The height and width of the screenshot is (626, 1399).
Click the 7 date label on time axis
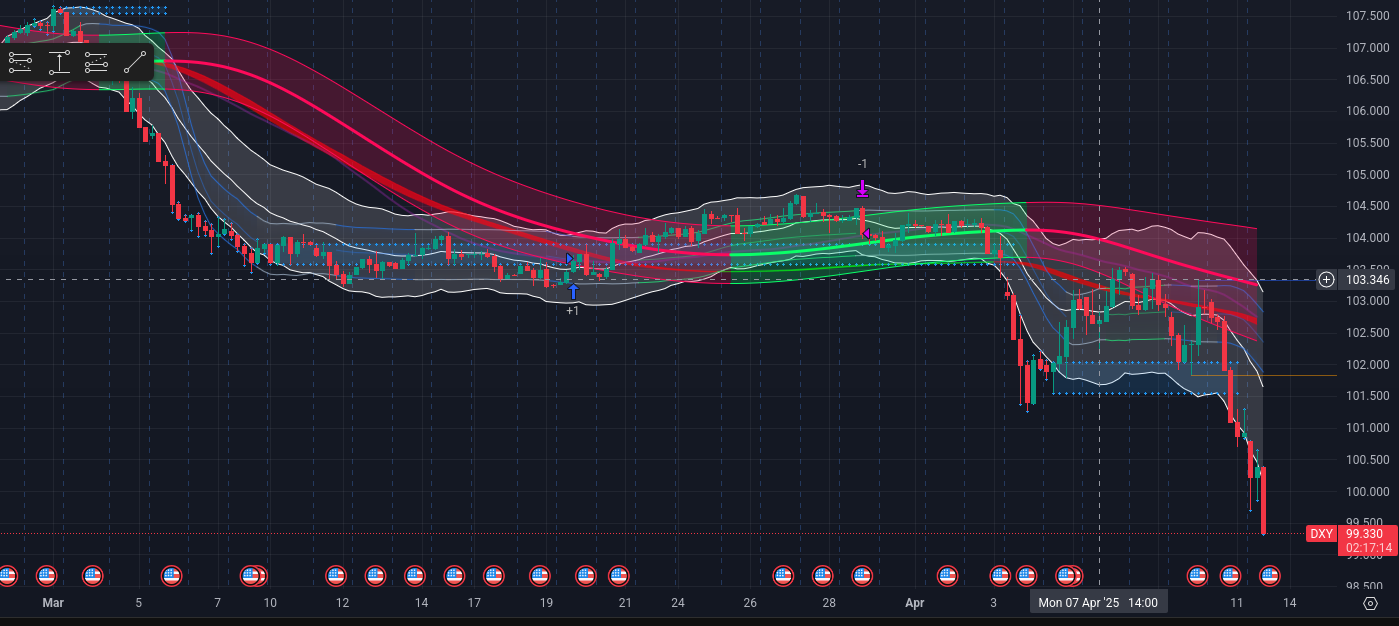tap(217, 603)
